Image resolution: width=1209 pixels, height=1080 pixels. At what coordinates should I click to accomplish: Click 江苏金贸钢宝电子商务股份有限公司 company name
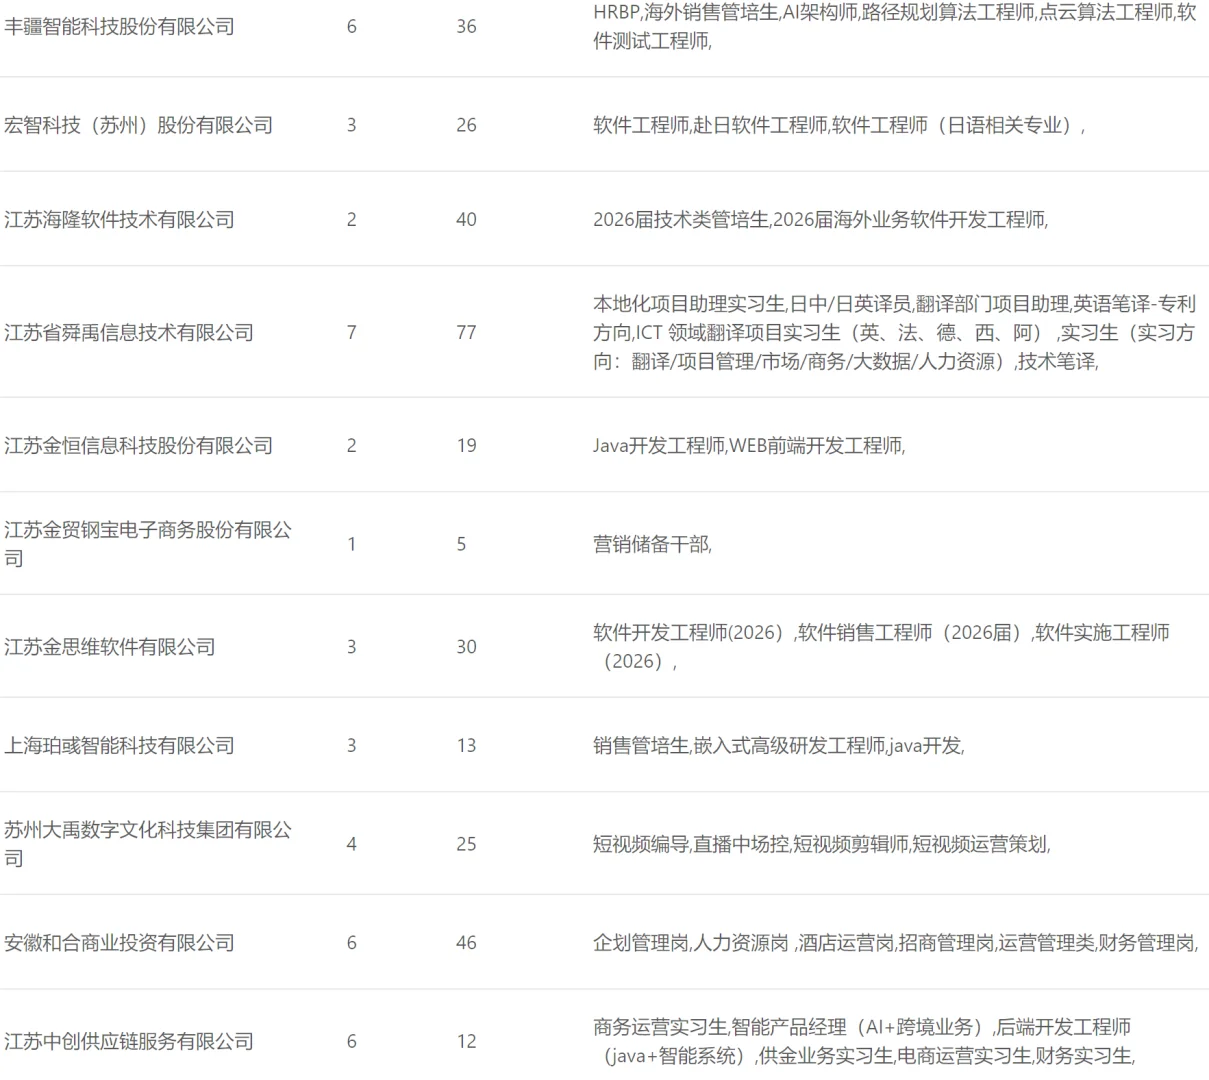tap(148, 544)
